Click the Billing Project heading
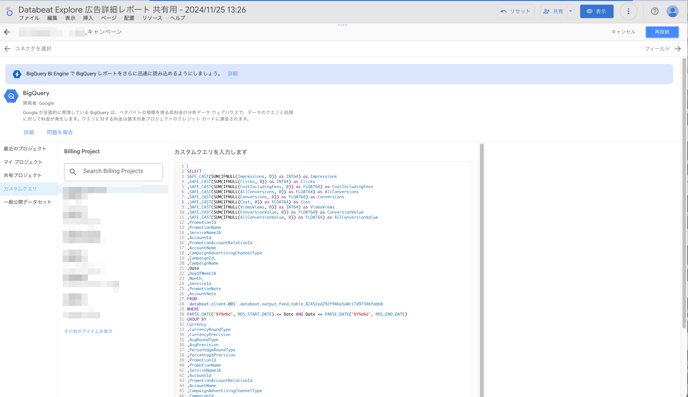The width and height of the screenshot is (688, 397). (x=82, y=151)
